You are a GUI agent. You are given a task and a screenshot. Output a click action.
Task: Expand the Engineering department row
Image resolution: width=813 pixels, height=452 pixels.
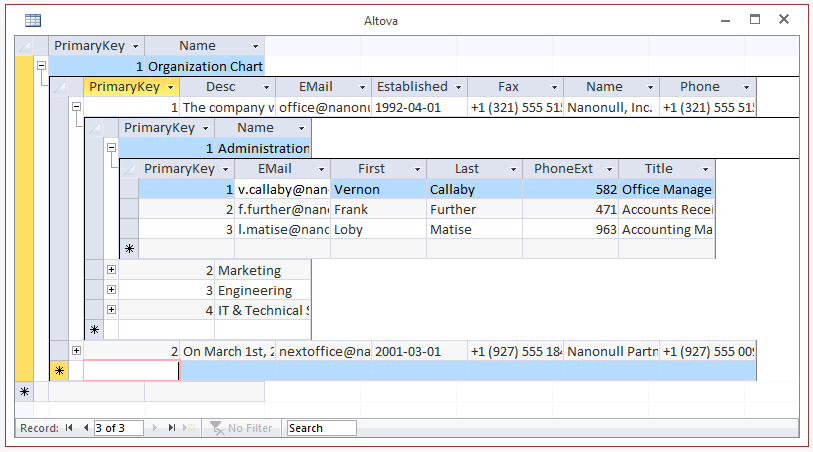(111, 290)
